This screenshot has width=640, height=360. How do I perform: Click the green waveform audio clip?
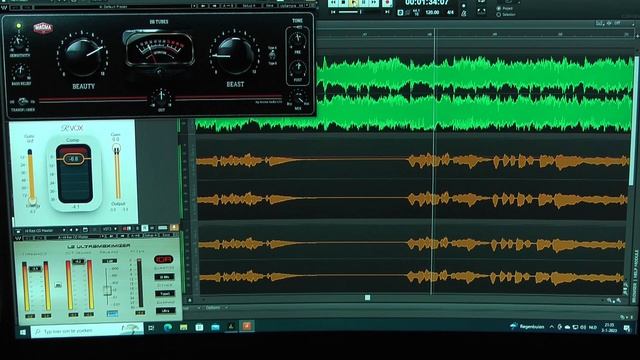coord(413,94)
